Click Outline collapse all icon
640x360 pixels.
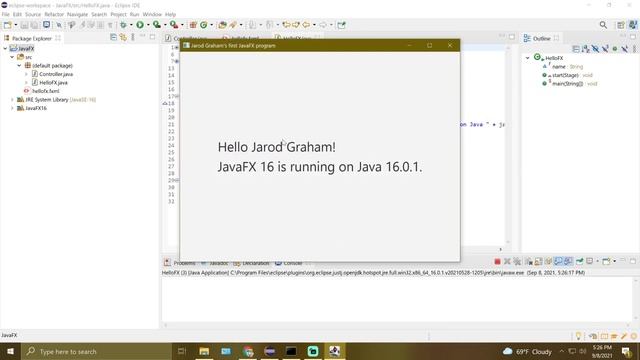[576, 49]
